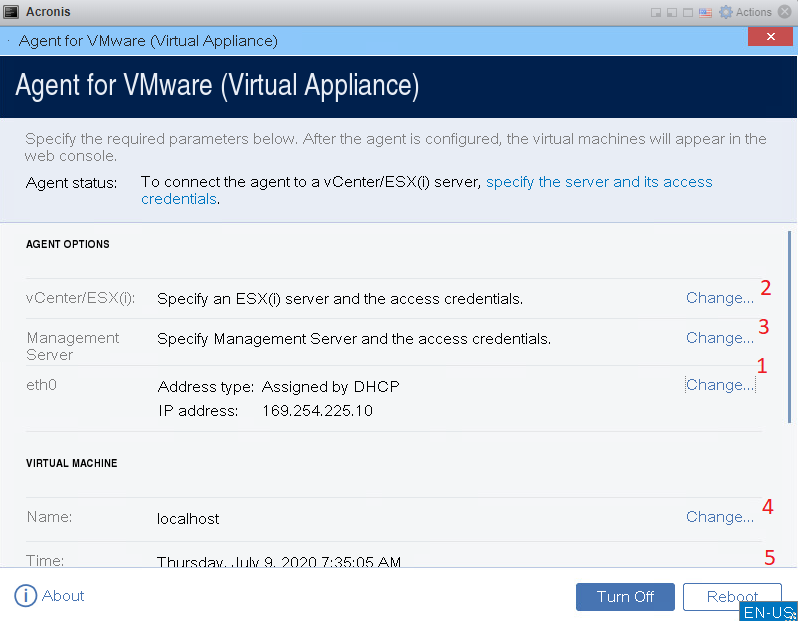Open the Actions gear menu

pos(746,12)
